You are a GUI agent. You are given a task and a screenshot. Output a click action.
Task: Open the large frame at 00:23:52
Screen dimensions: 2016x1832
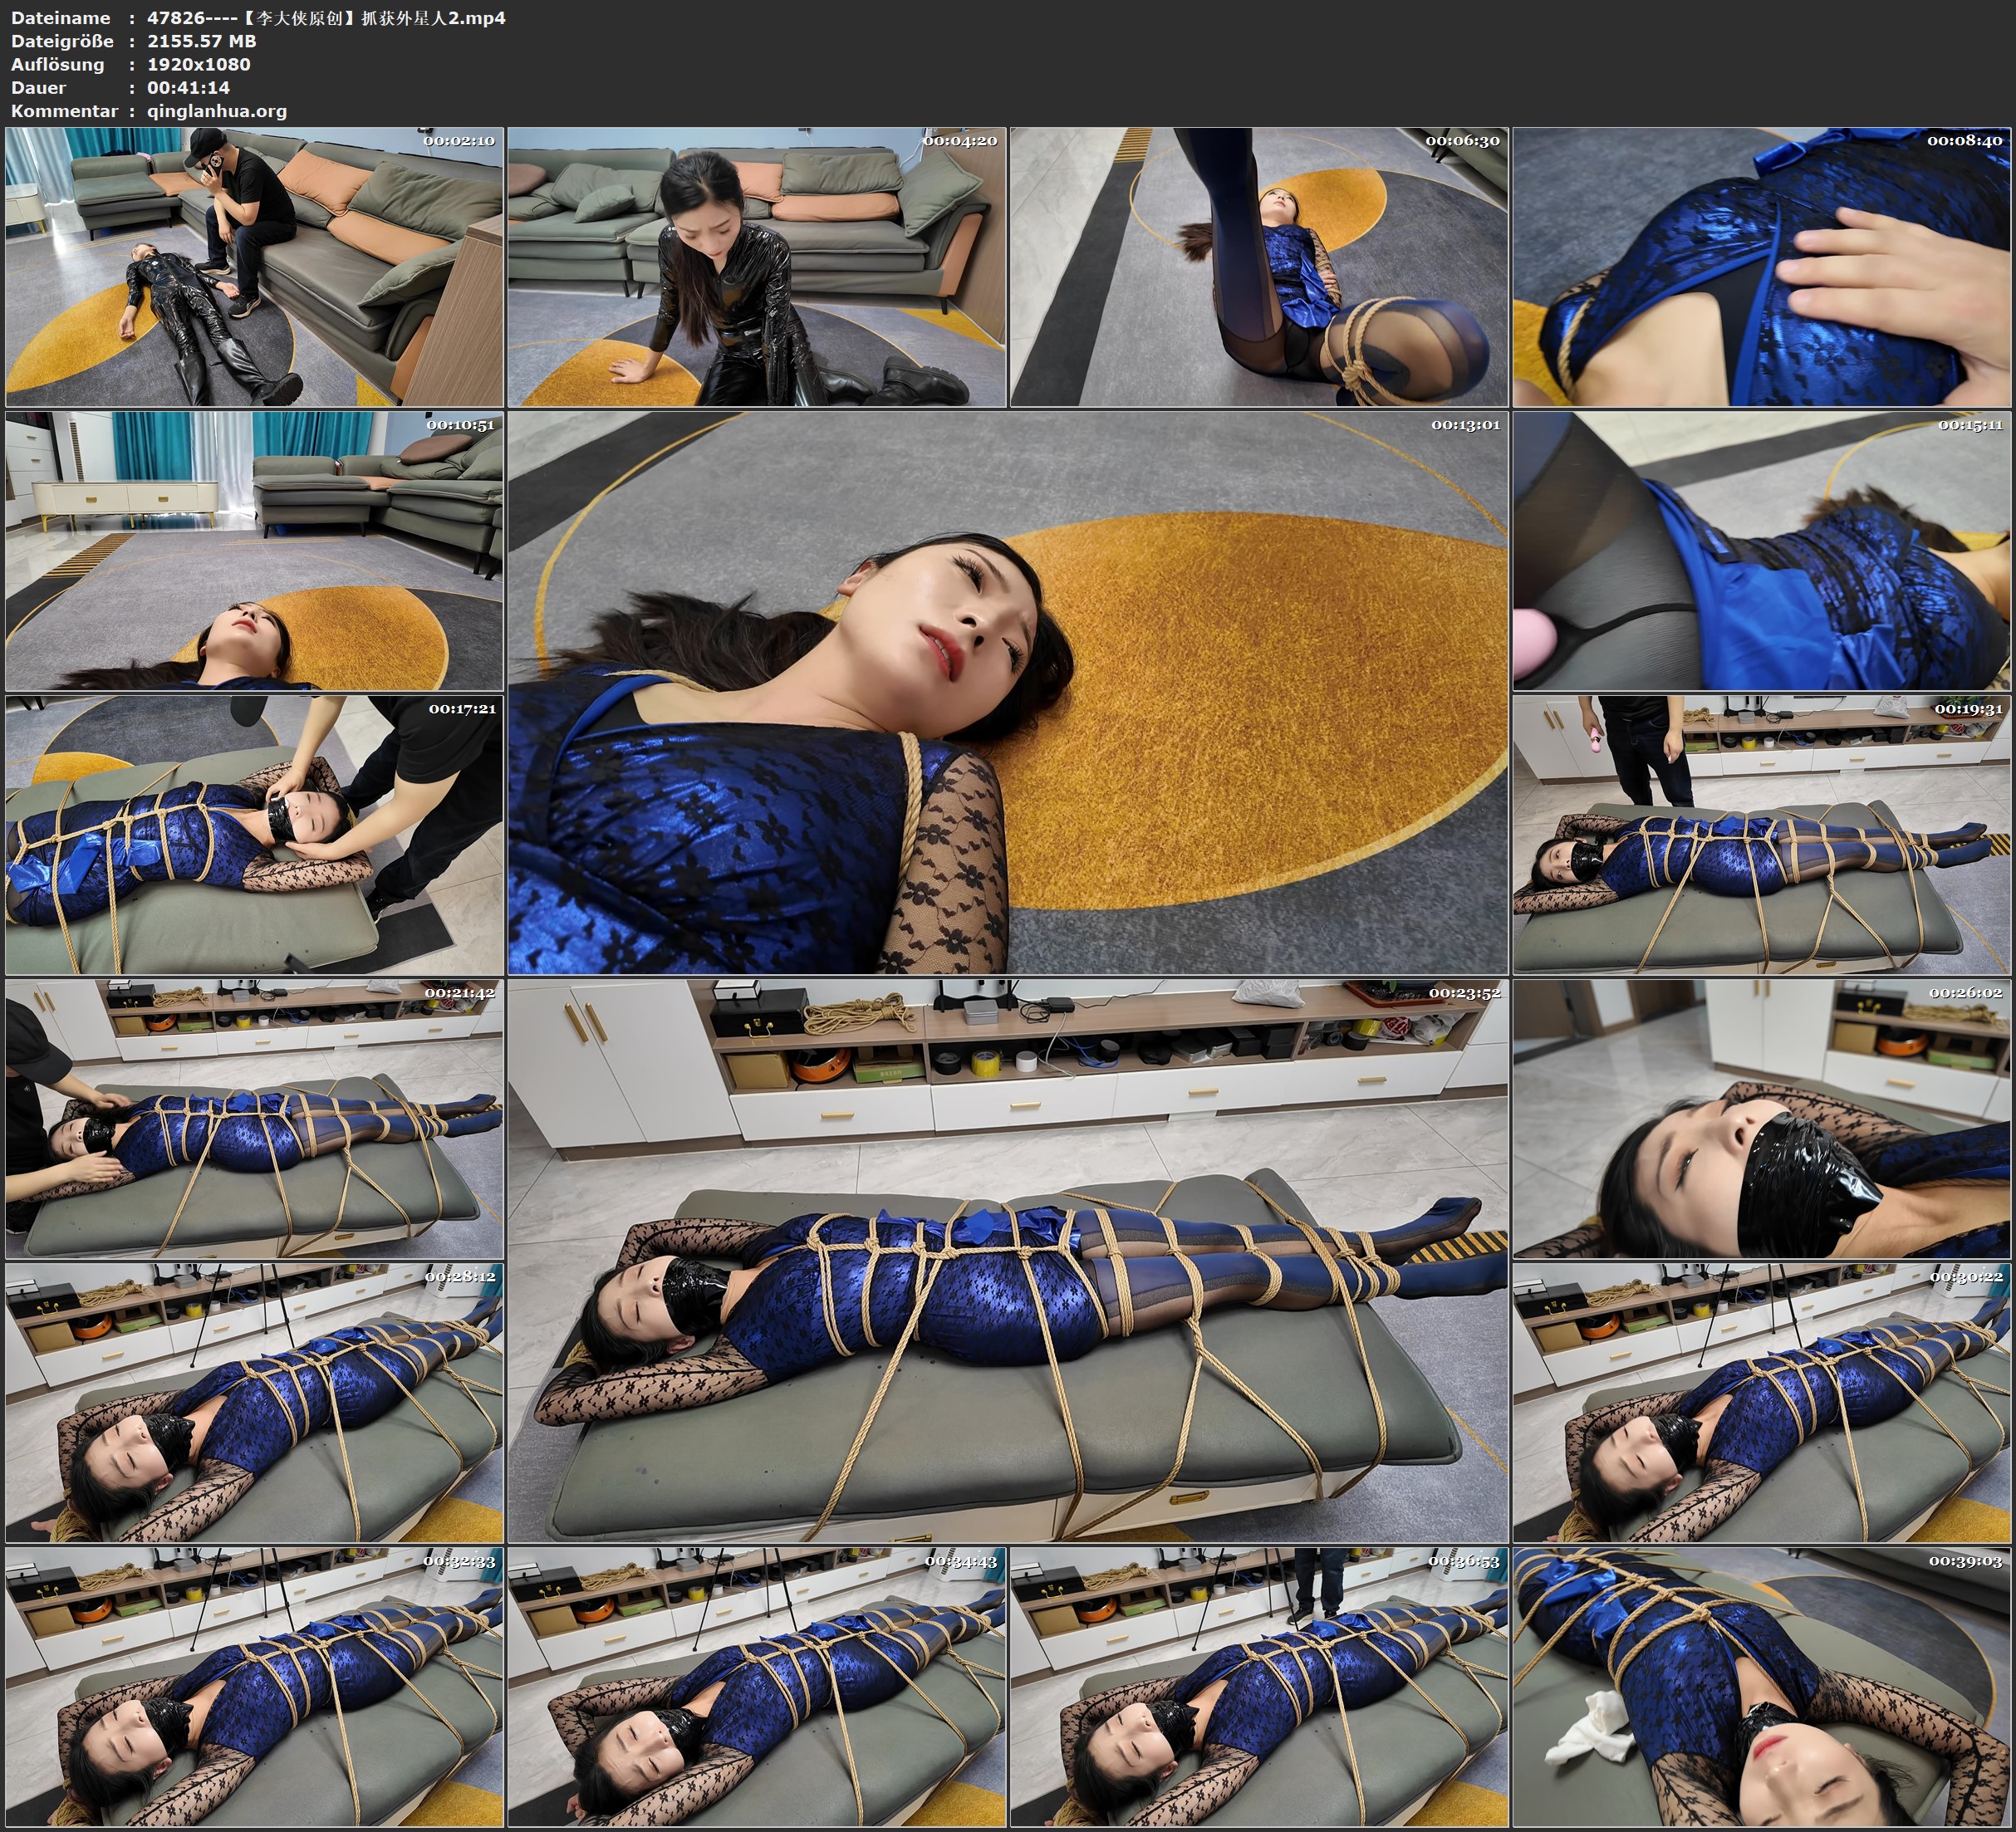coord(1007,1261)
